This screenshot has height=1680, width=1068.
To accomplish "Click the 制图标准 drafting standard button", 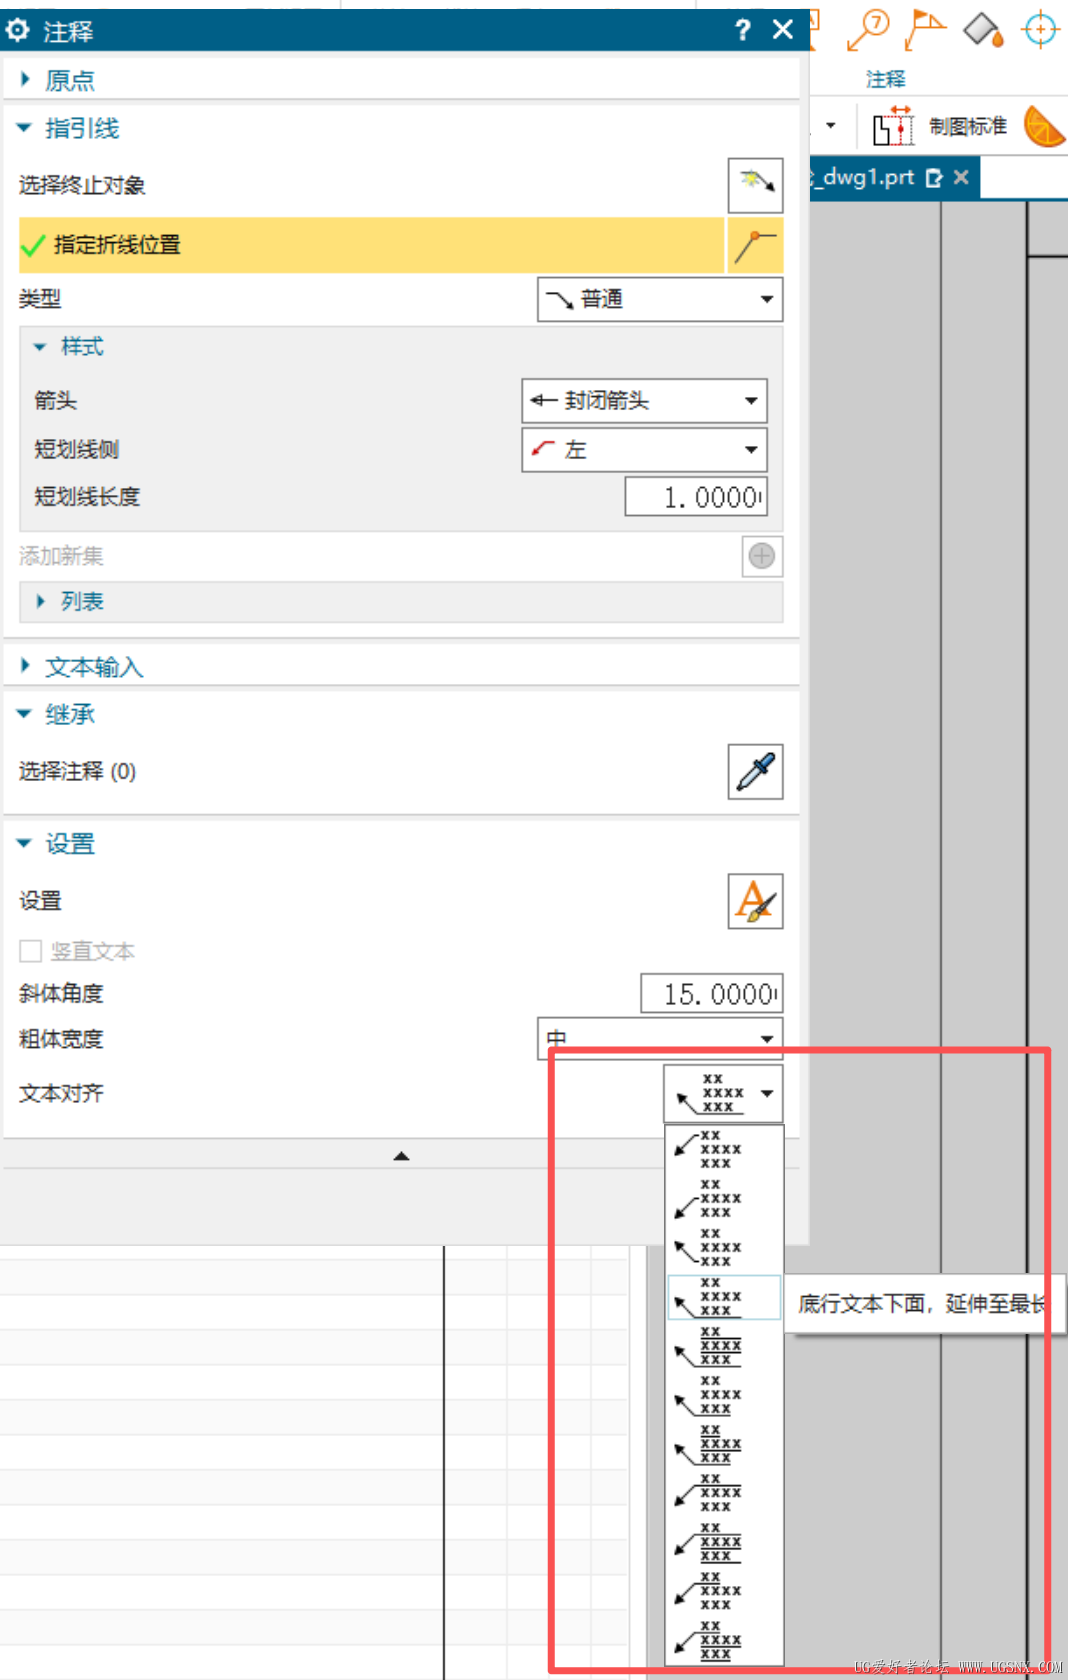I will (x=940, y=127).
